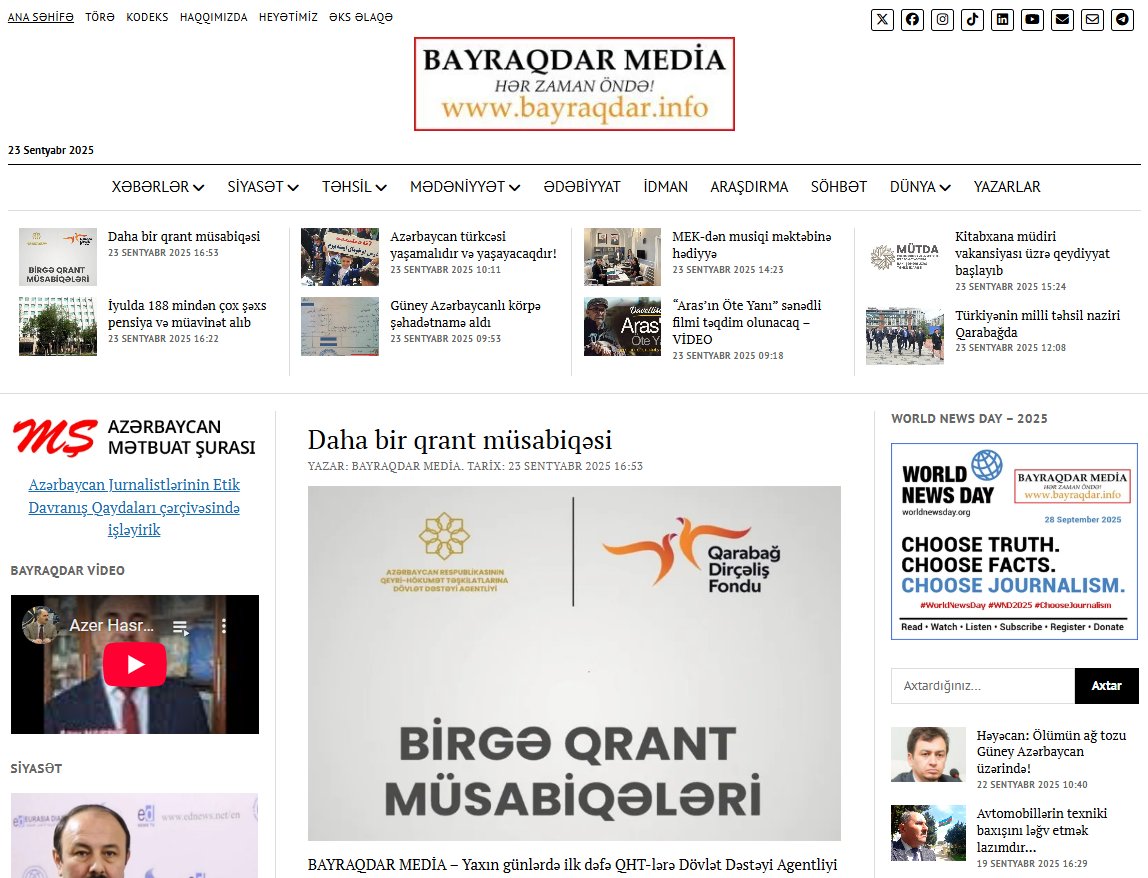
Task: Open the DÜNYA dropdown menu
Action: click(919, 187)
